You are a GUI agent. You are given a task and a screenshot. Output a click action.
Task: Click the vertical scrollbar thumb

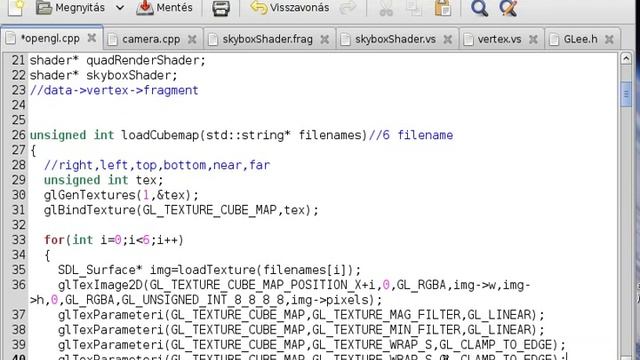(626, 94)
